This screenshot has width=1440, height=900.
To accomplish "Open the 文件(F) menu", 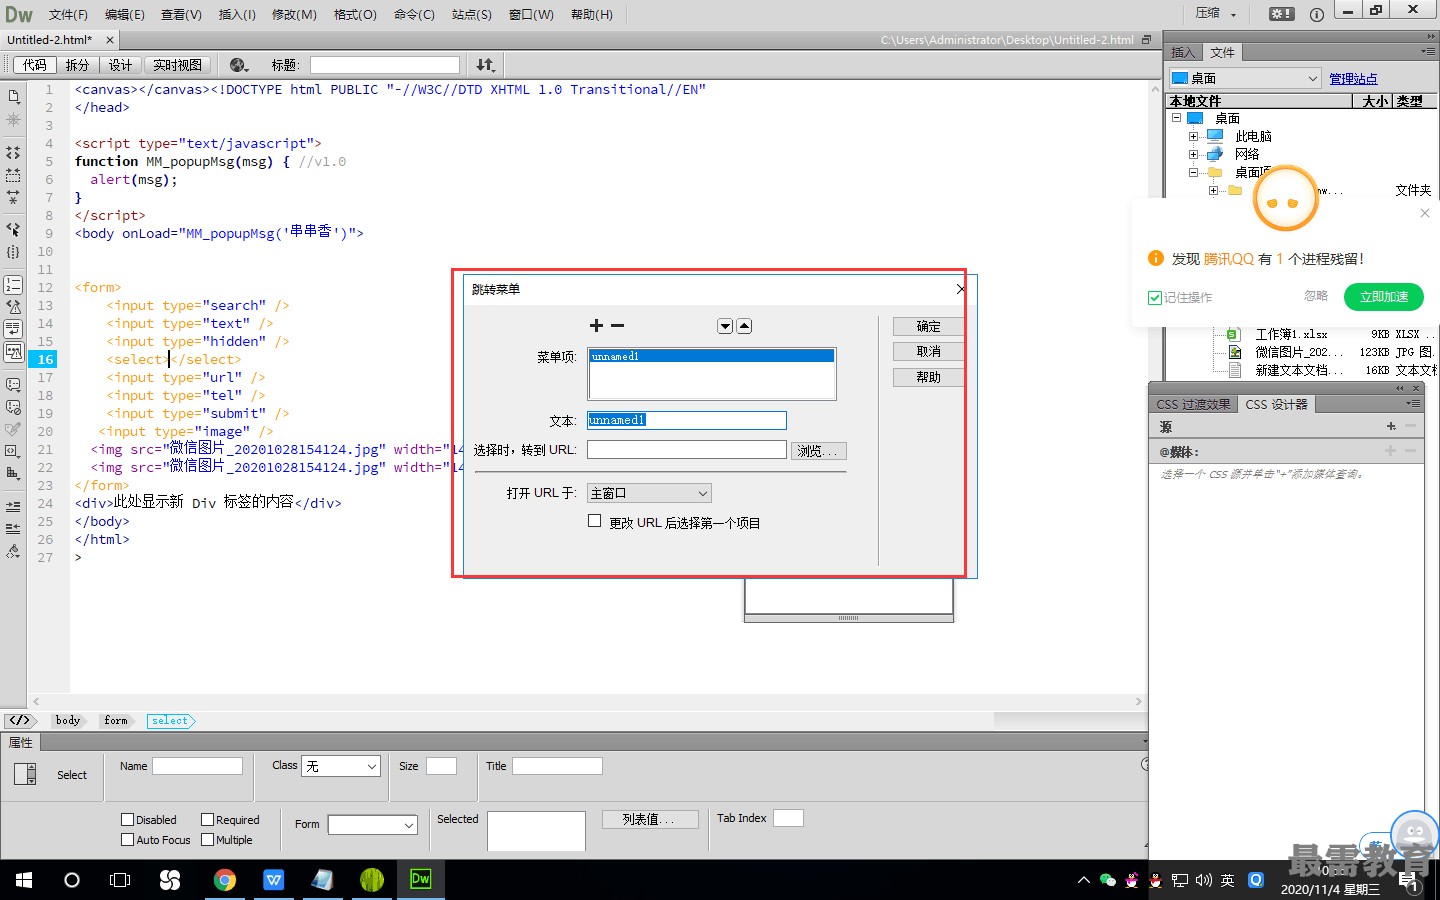I will point(68,14).
